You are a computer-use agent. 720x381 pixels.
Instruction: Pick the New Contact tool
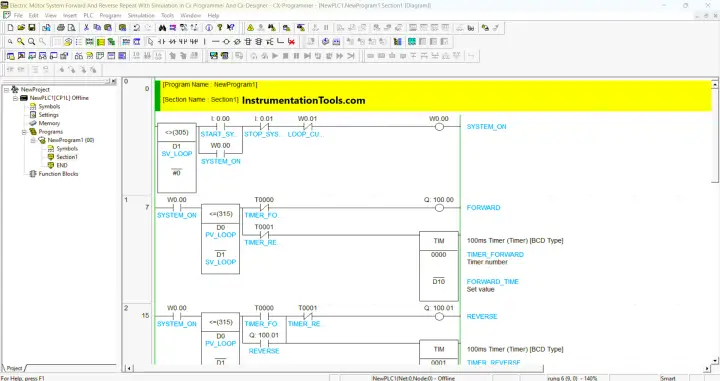pos(162,42)
